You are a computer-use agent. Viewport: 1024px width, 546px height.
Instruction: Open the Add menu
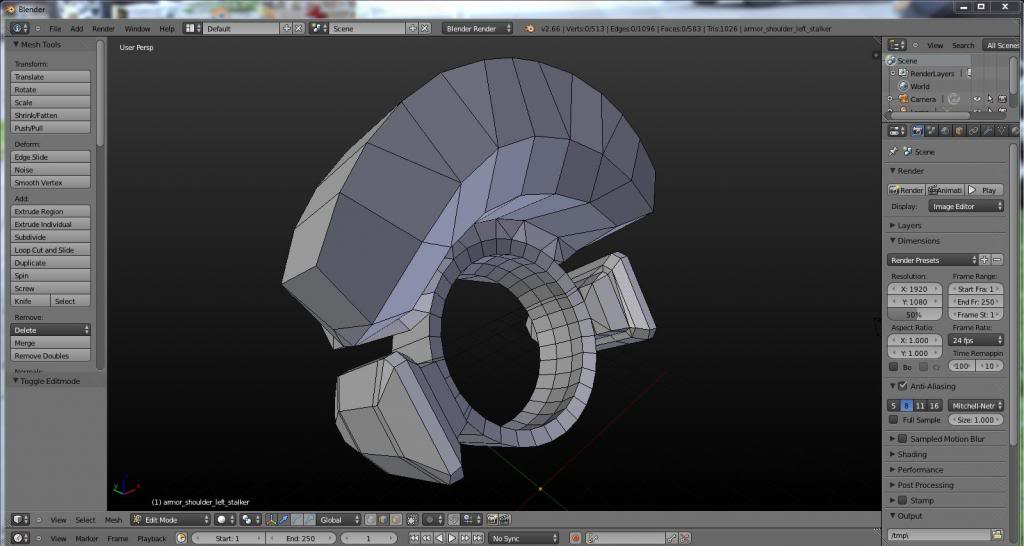tap(76, 29)
